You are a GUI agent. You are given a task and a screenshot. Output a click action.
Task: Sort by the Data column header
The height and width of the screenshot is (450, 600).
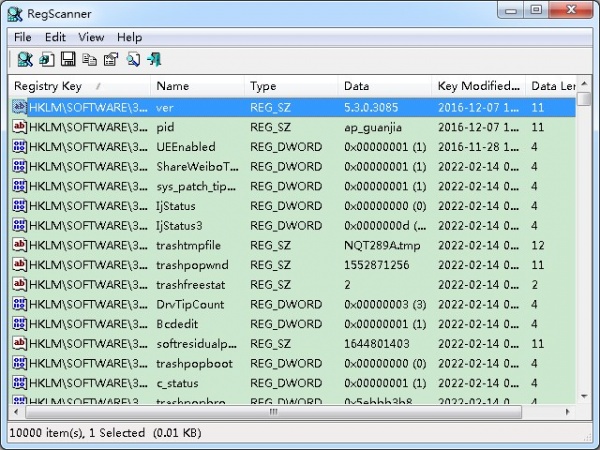tap(385, 86)
